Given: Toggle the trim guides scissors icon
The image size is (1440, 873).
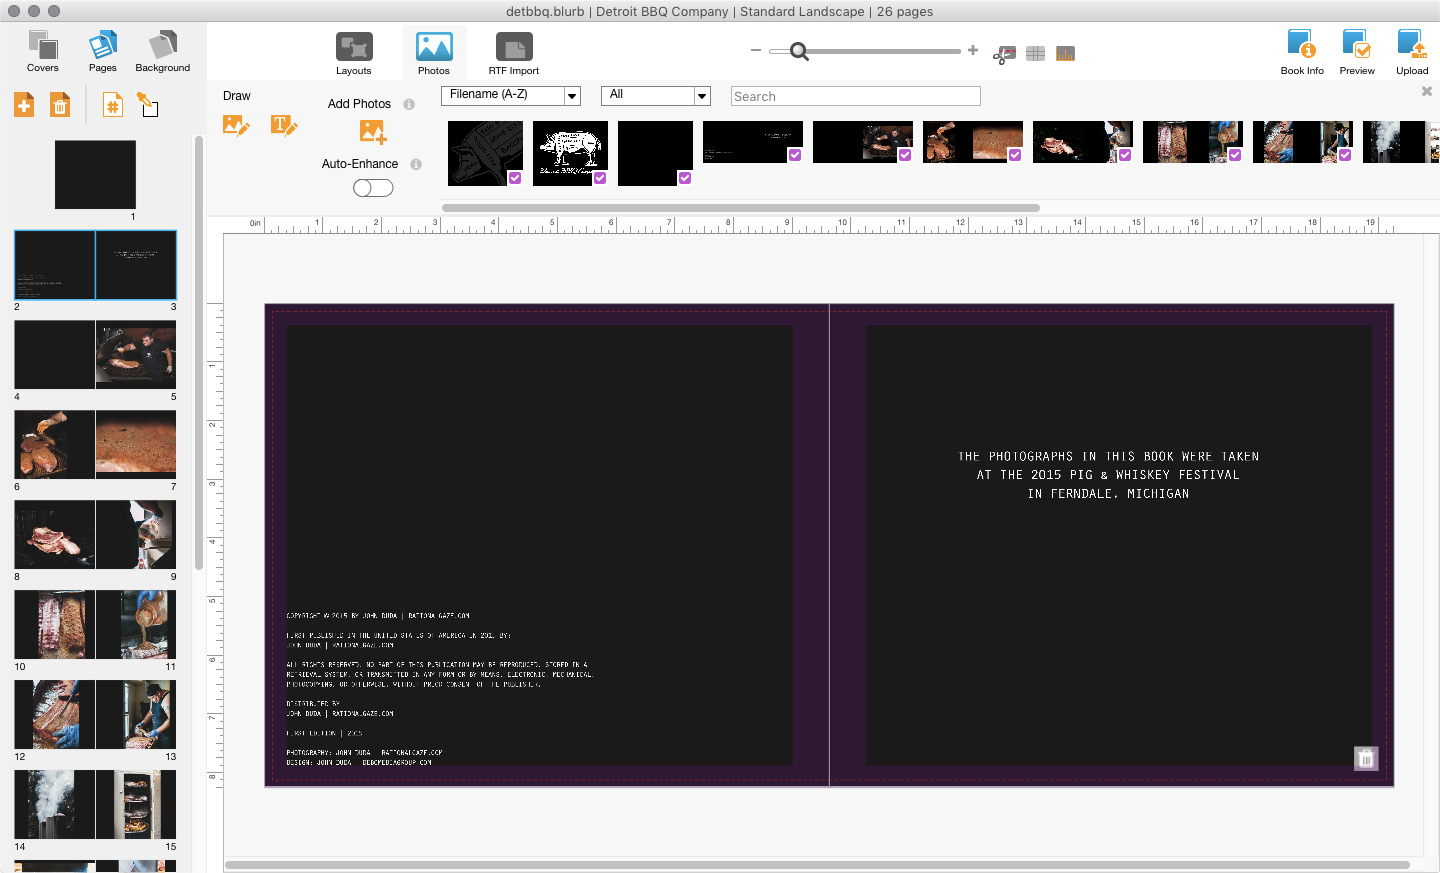Looking at the screenshot, I should tap(1004, 54).
